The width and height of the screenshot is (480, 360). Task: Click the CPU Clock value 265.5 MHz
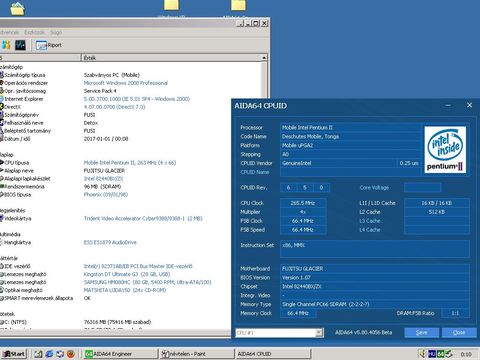tap(303, 203)
